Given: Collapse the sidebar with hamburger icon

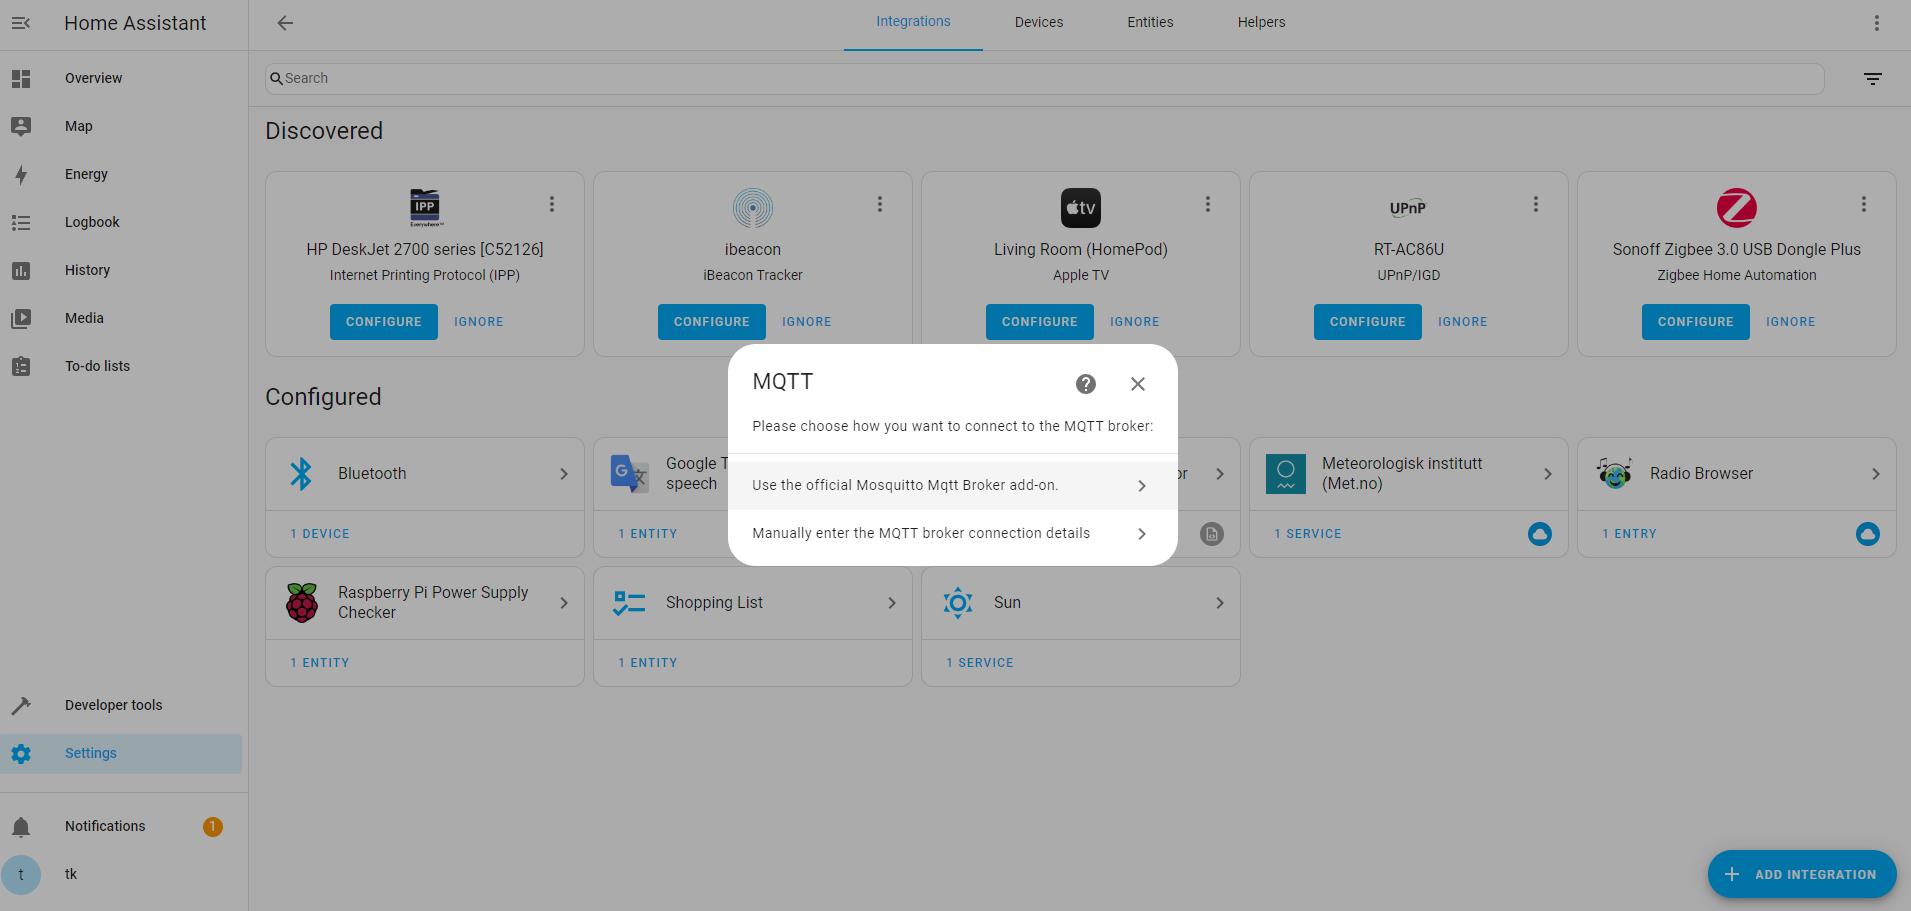Looking at the screenshot, I should (21, 23).
